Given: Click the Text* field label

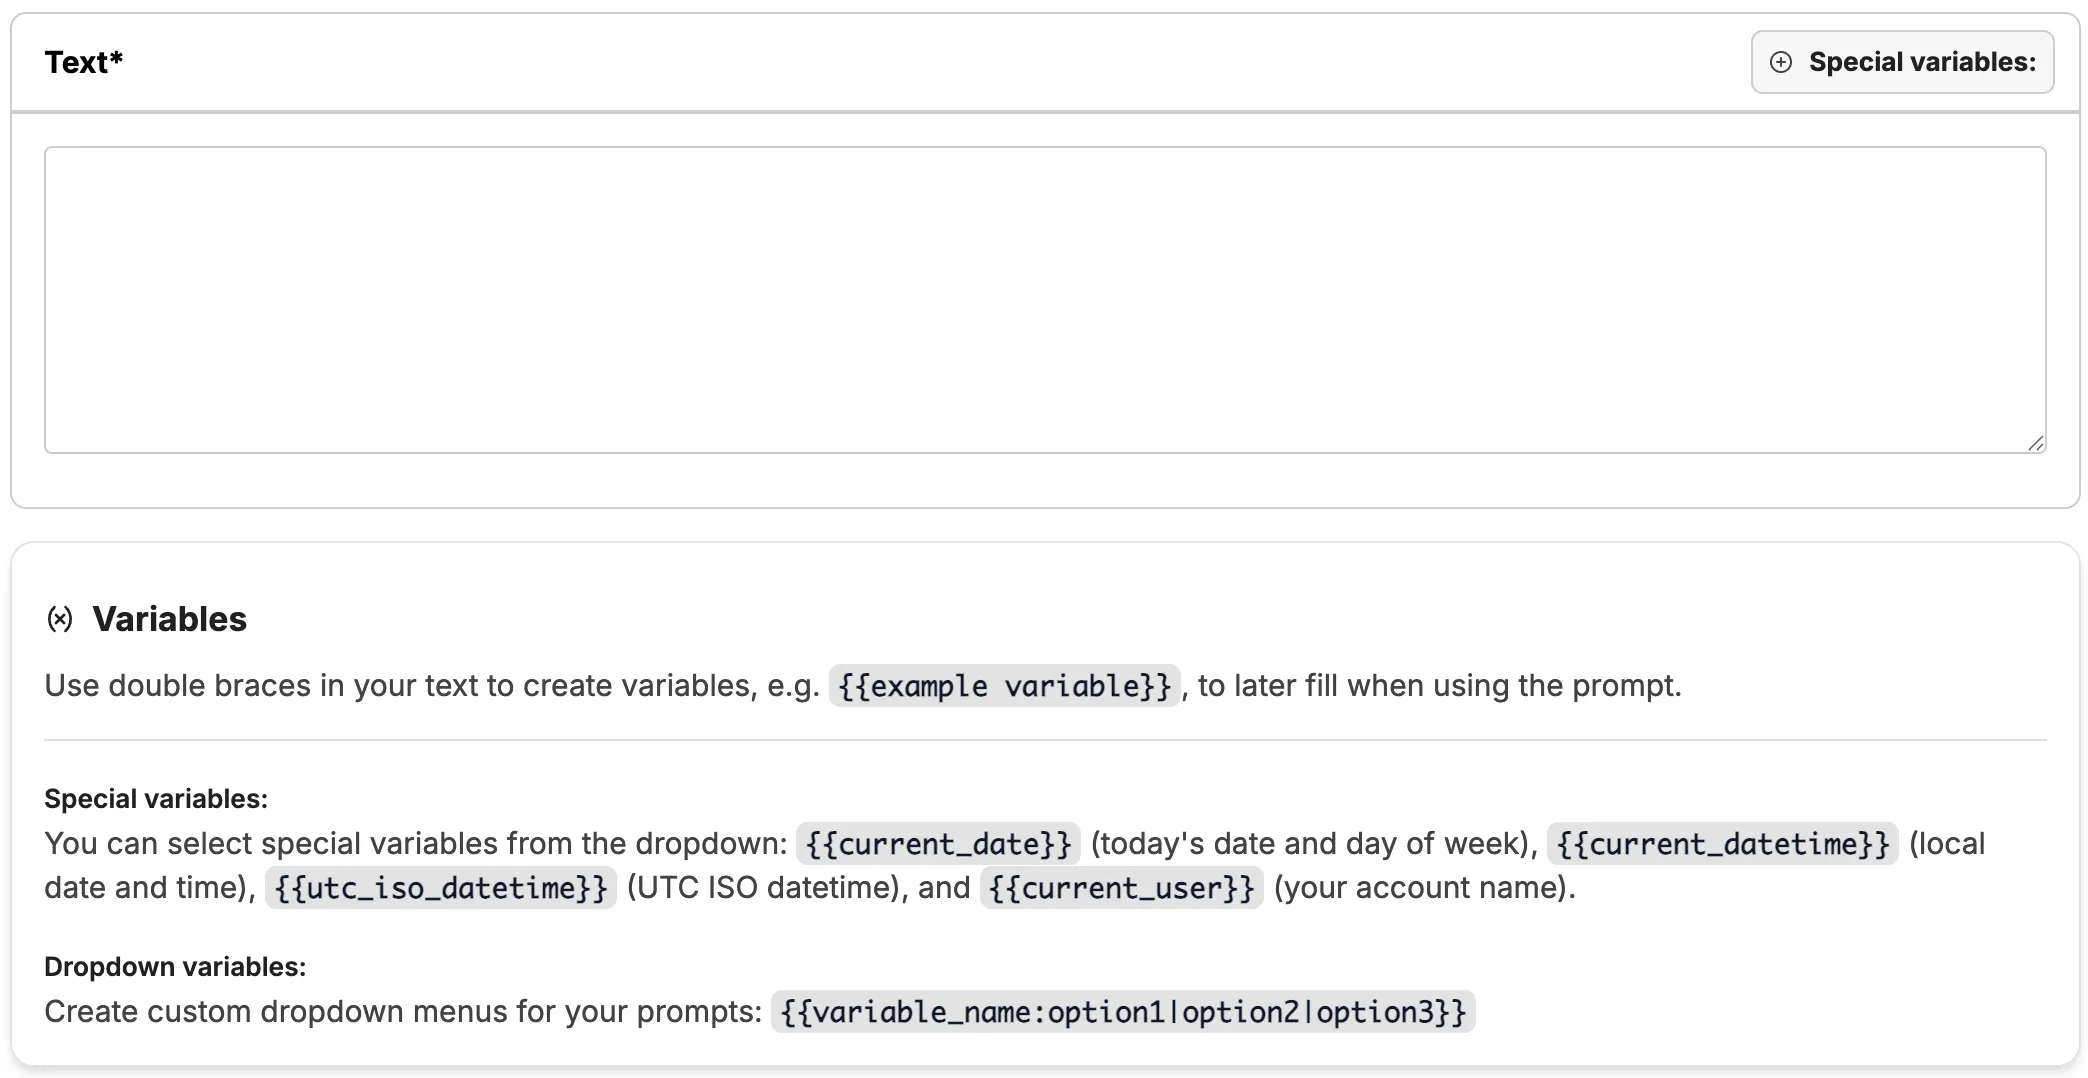Looking at the screenshot, I should tap(84, 62).
